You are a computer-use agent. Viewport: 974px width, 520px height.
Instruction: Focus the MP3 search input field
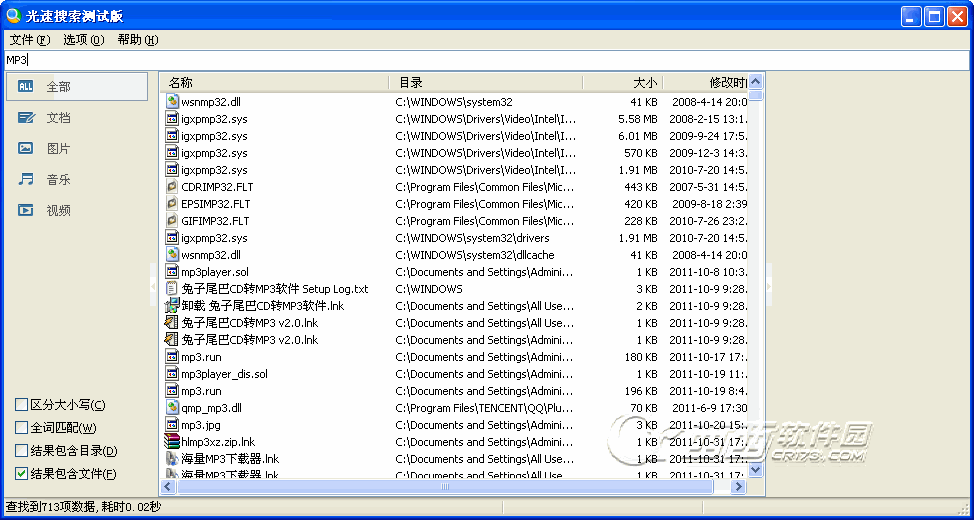(486, 60)
